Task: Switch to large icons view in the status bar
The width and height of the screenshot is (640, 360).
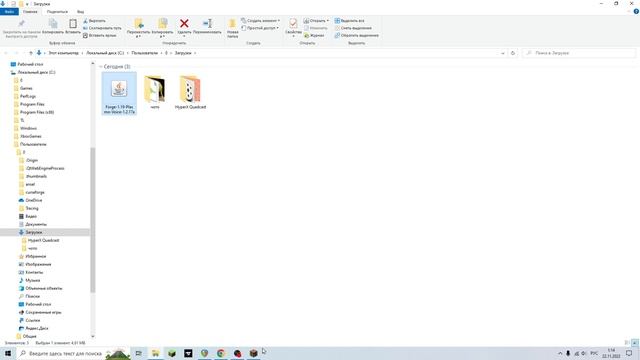Action: click(635, 343)
